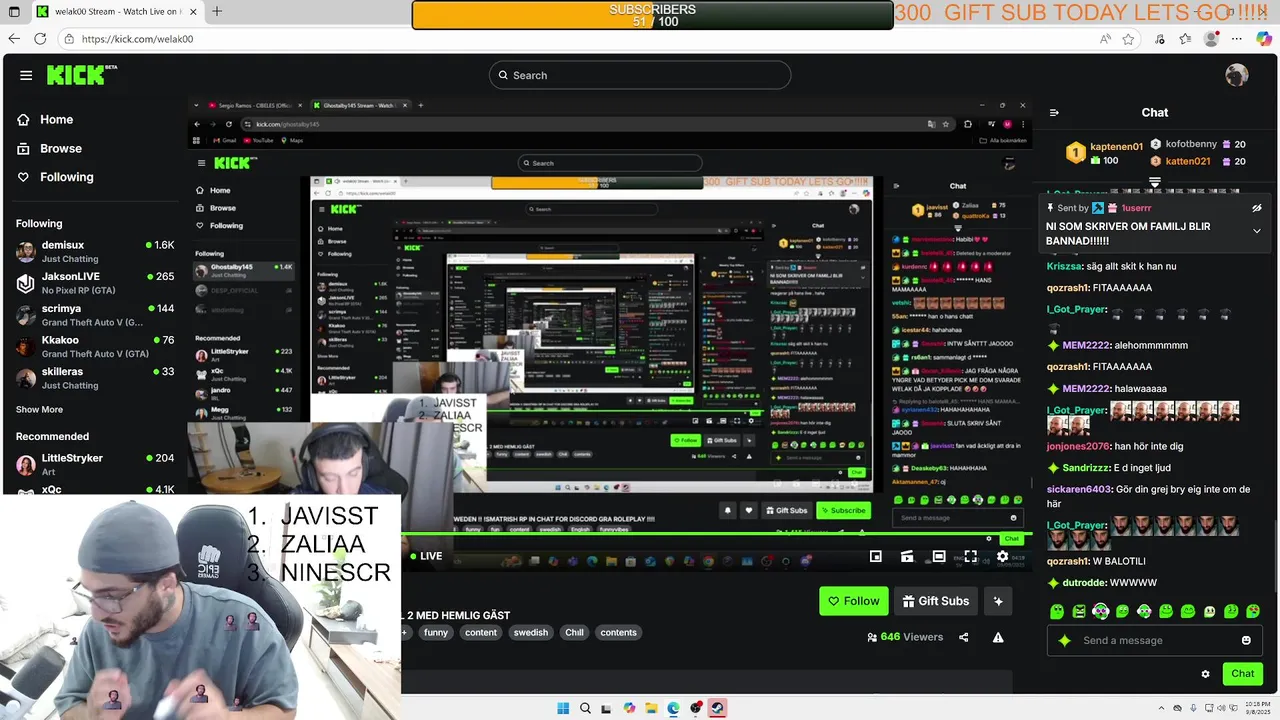
Task: Open a new browser tab
Action: tap(217, 11)
